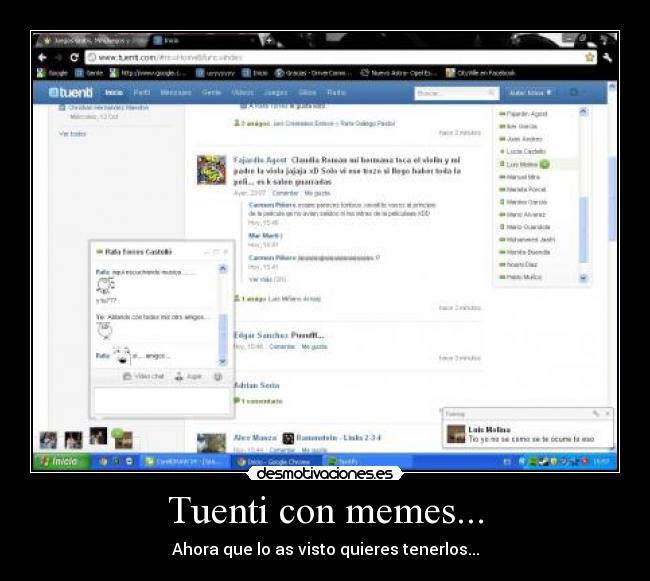Select the Inicio menu in Tuenti bar
This screenshot has height=581, width=650.
[114, 92]
